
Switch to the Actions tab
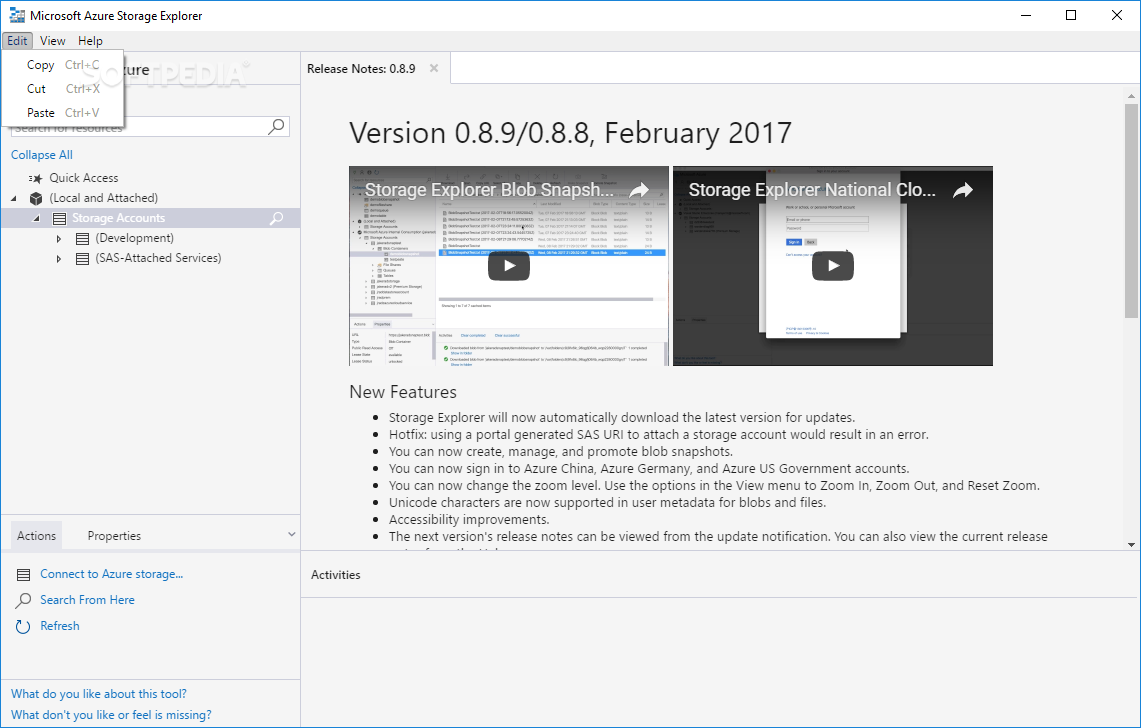pyautogui.click(x=36, y=536)
